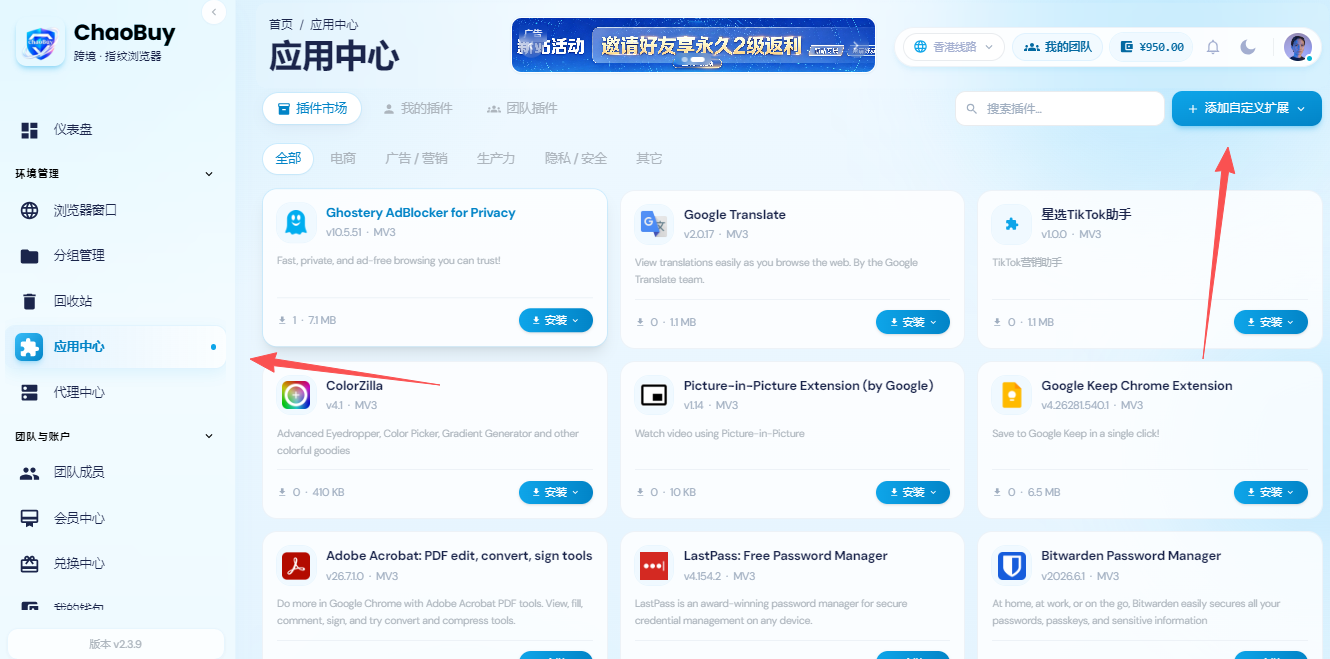Click the Bitwarden shield icon
The height and width of the screenshot is (659, 1330).
tap(1011, 566)
